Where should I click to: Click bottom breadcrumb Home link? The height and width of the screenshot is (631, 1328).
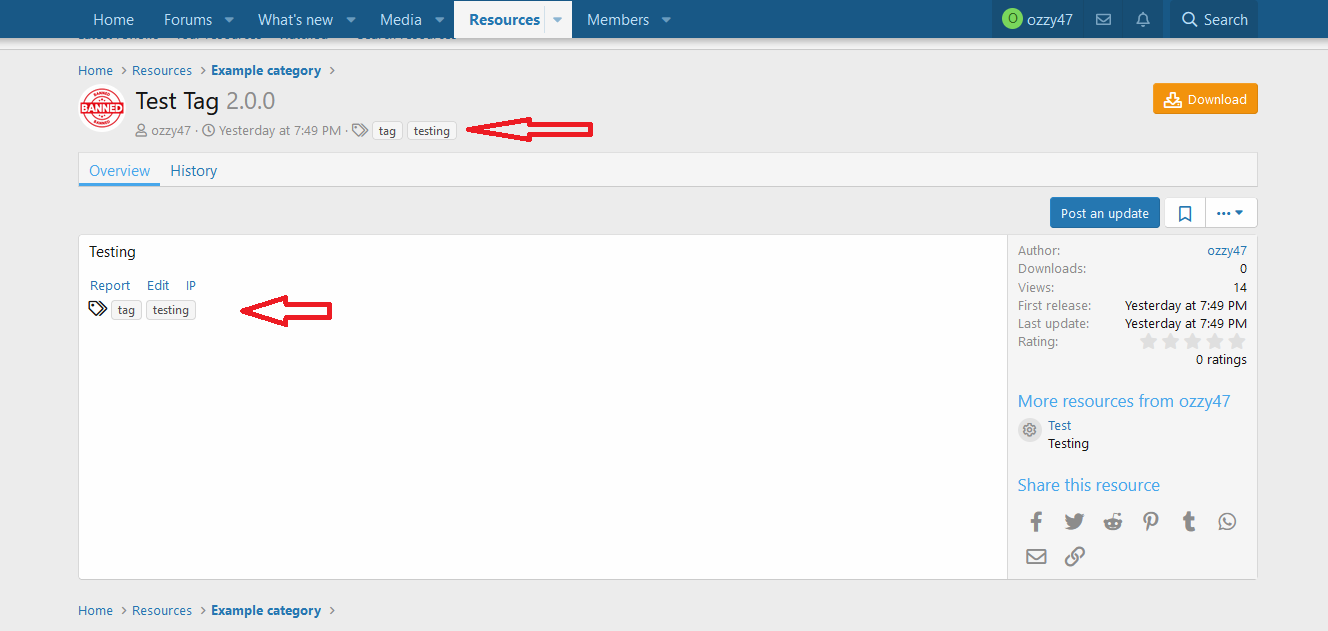tap(96, 610)
